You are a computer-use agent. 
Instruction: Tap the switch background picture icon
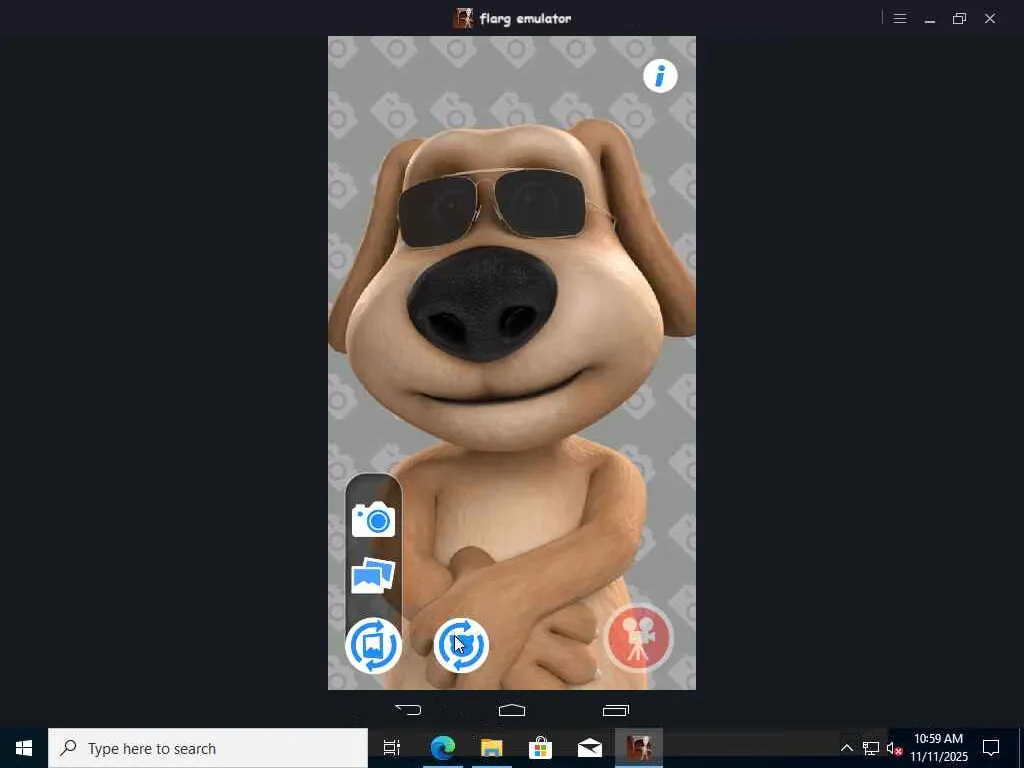[x=374, y=645]
